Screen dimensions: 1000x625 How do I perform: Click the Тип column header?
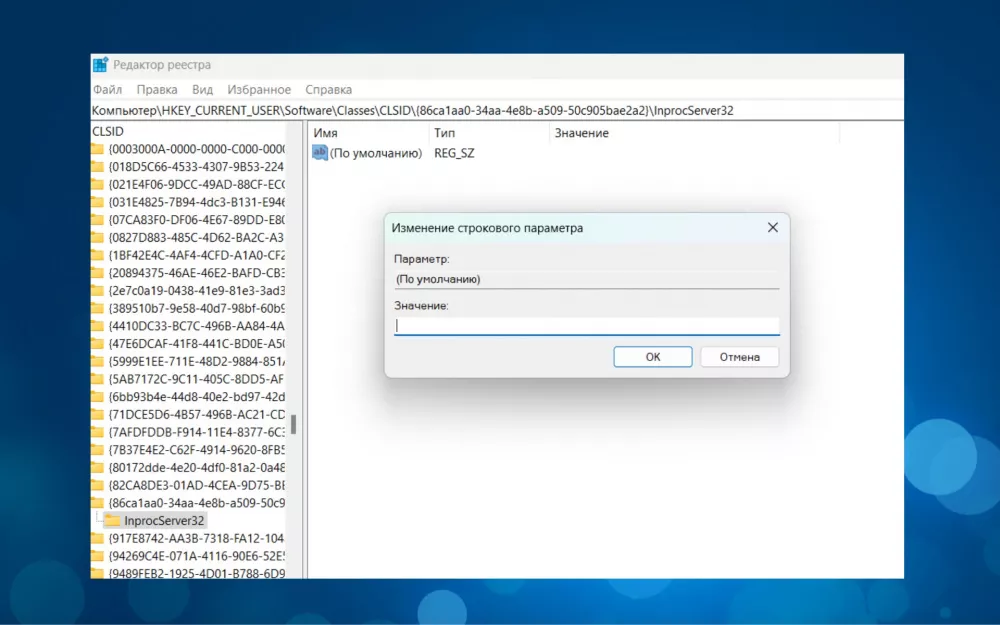tap(444, 133)
